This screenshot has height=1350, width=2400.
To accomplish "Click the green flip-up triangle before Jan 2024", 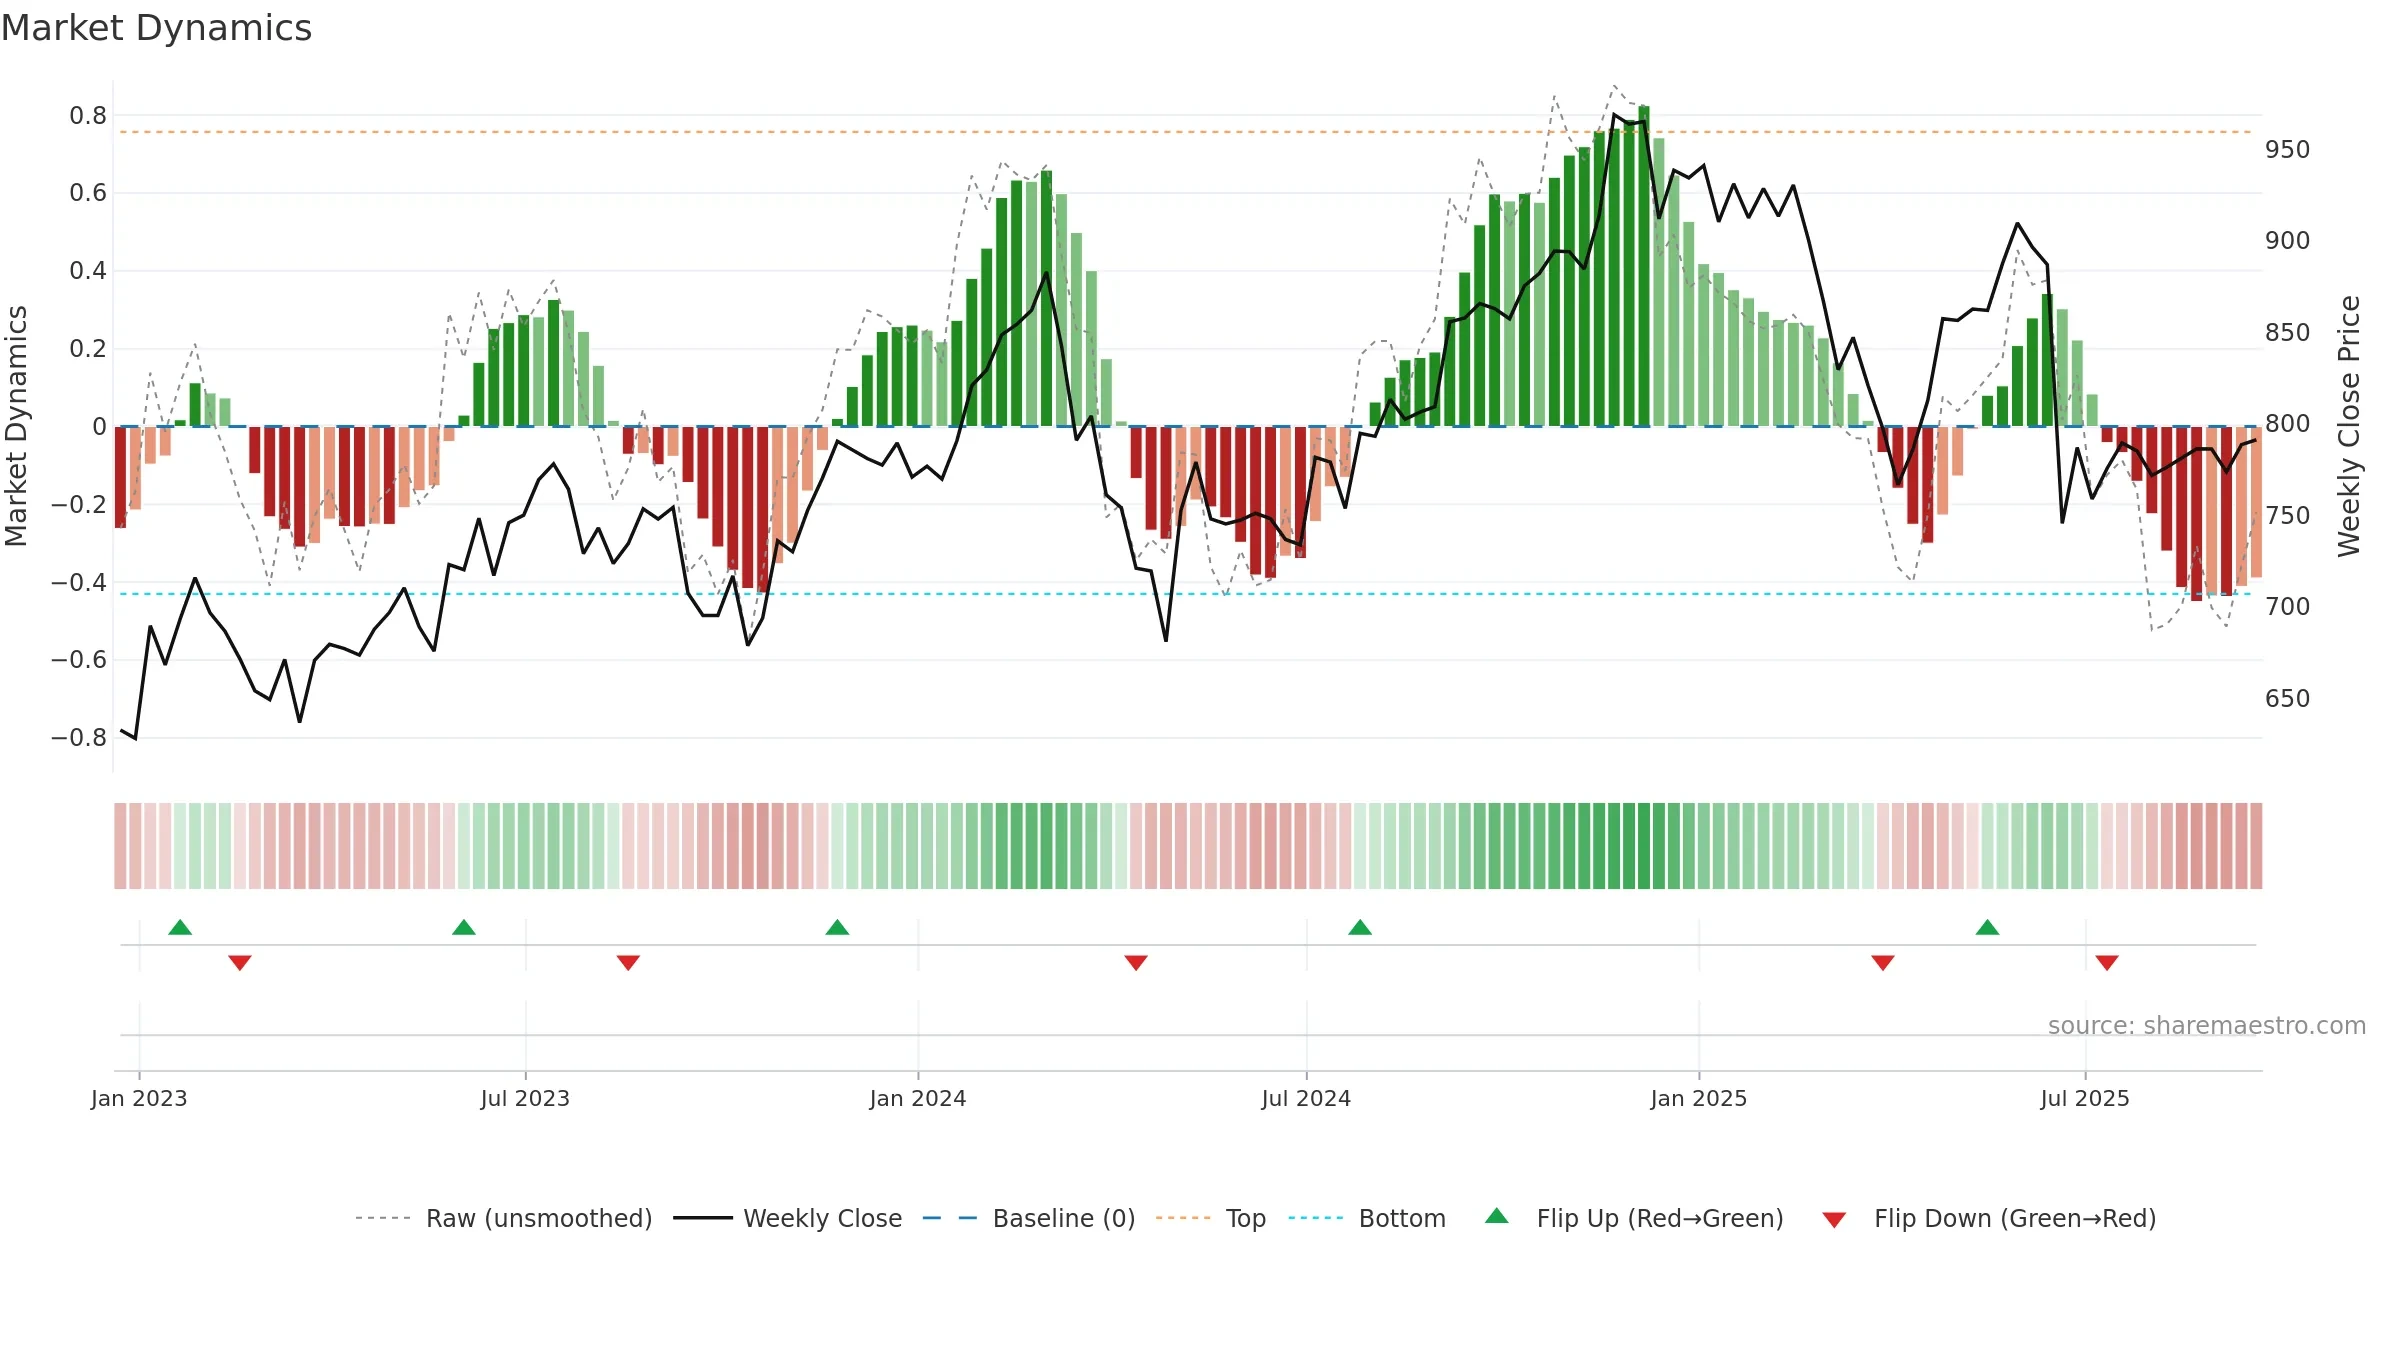I will 837,927.
